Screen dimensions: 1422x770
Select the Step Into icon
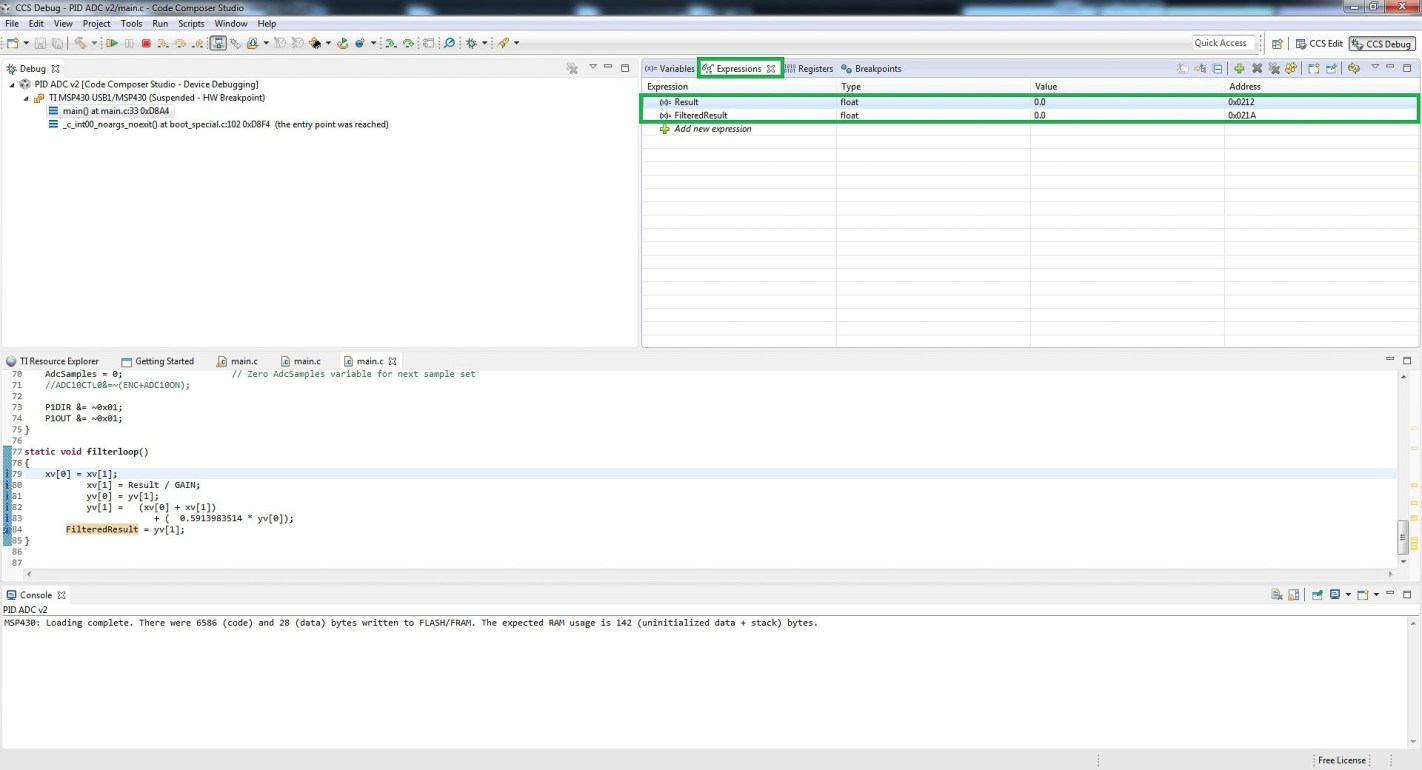[x=162, y=42]
